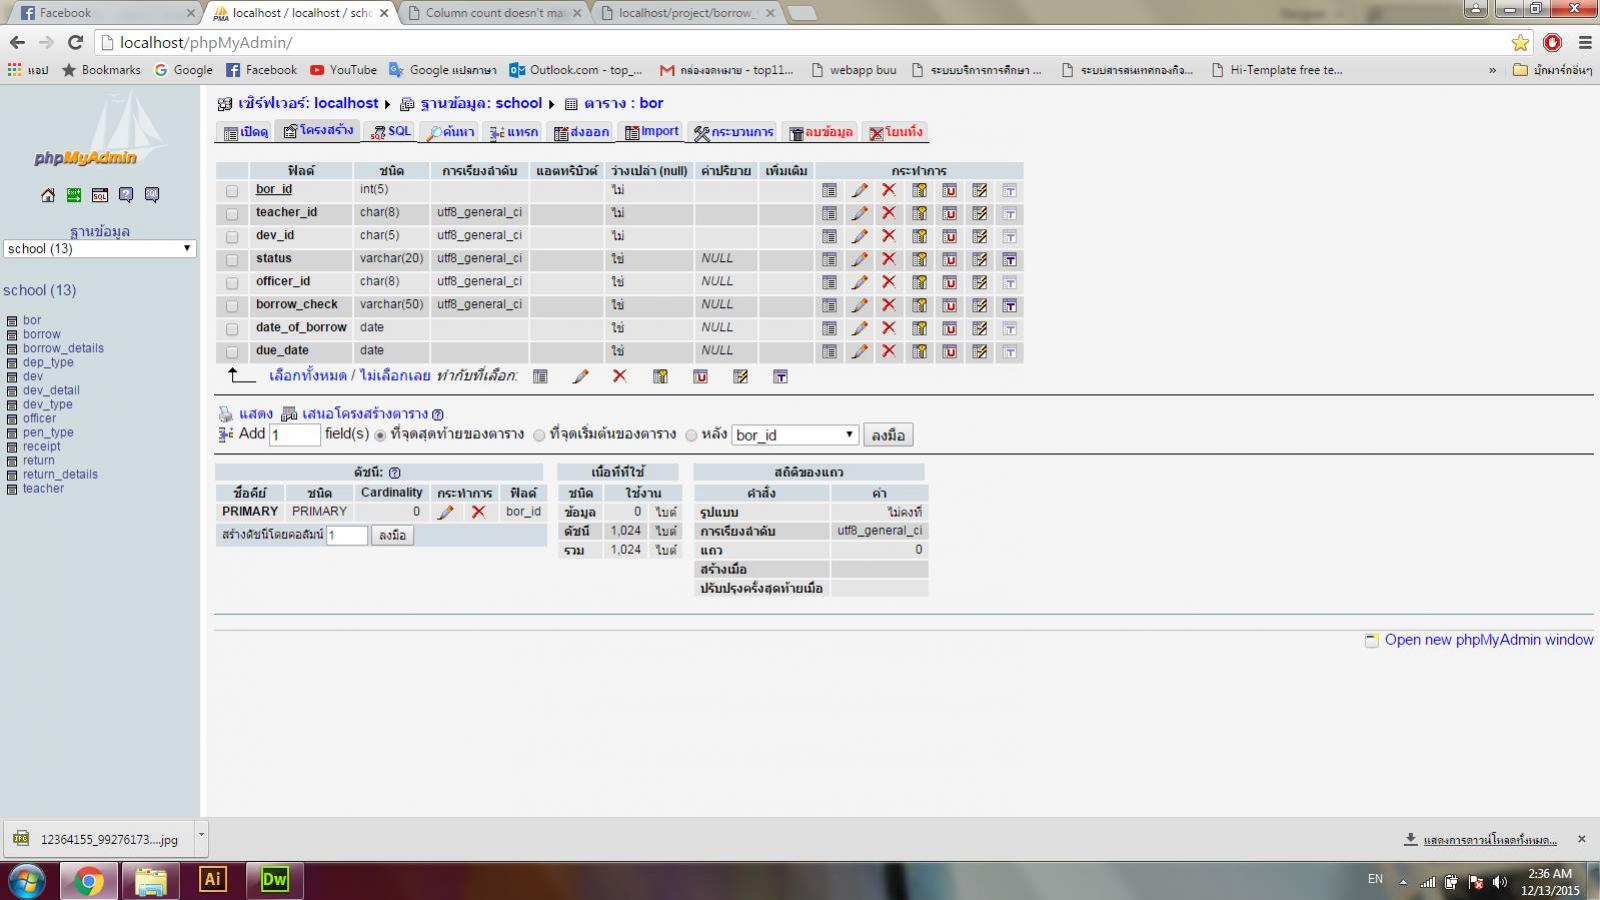Image resolution: width=1600 pixels, height=900 pixels.
Task: Add a unique index to officer_id
Action: pos(947,281)
